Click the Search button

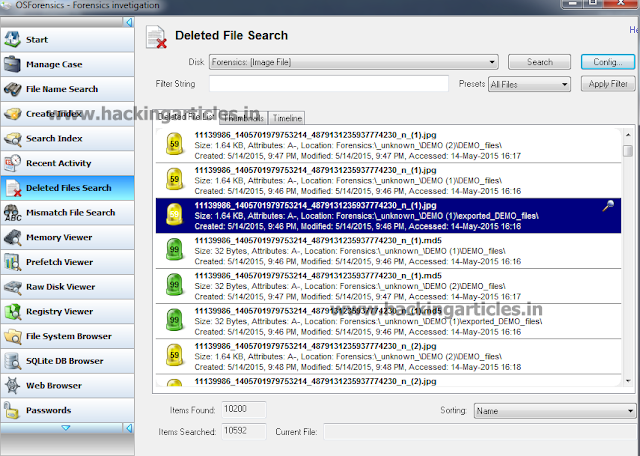click(x=539, y=62)
